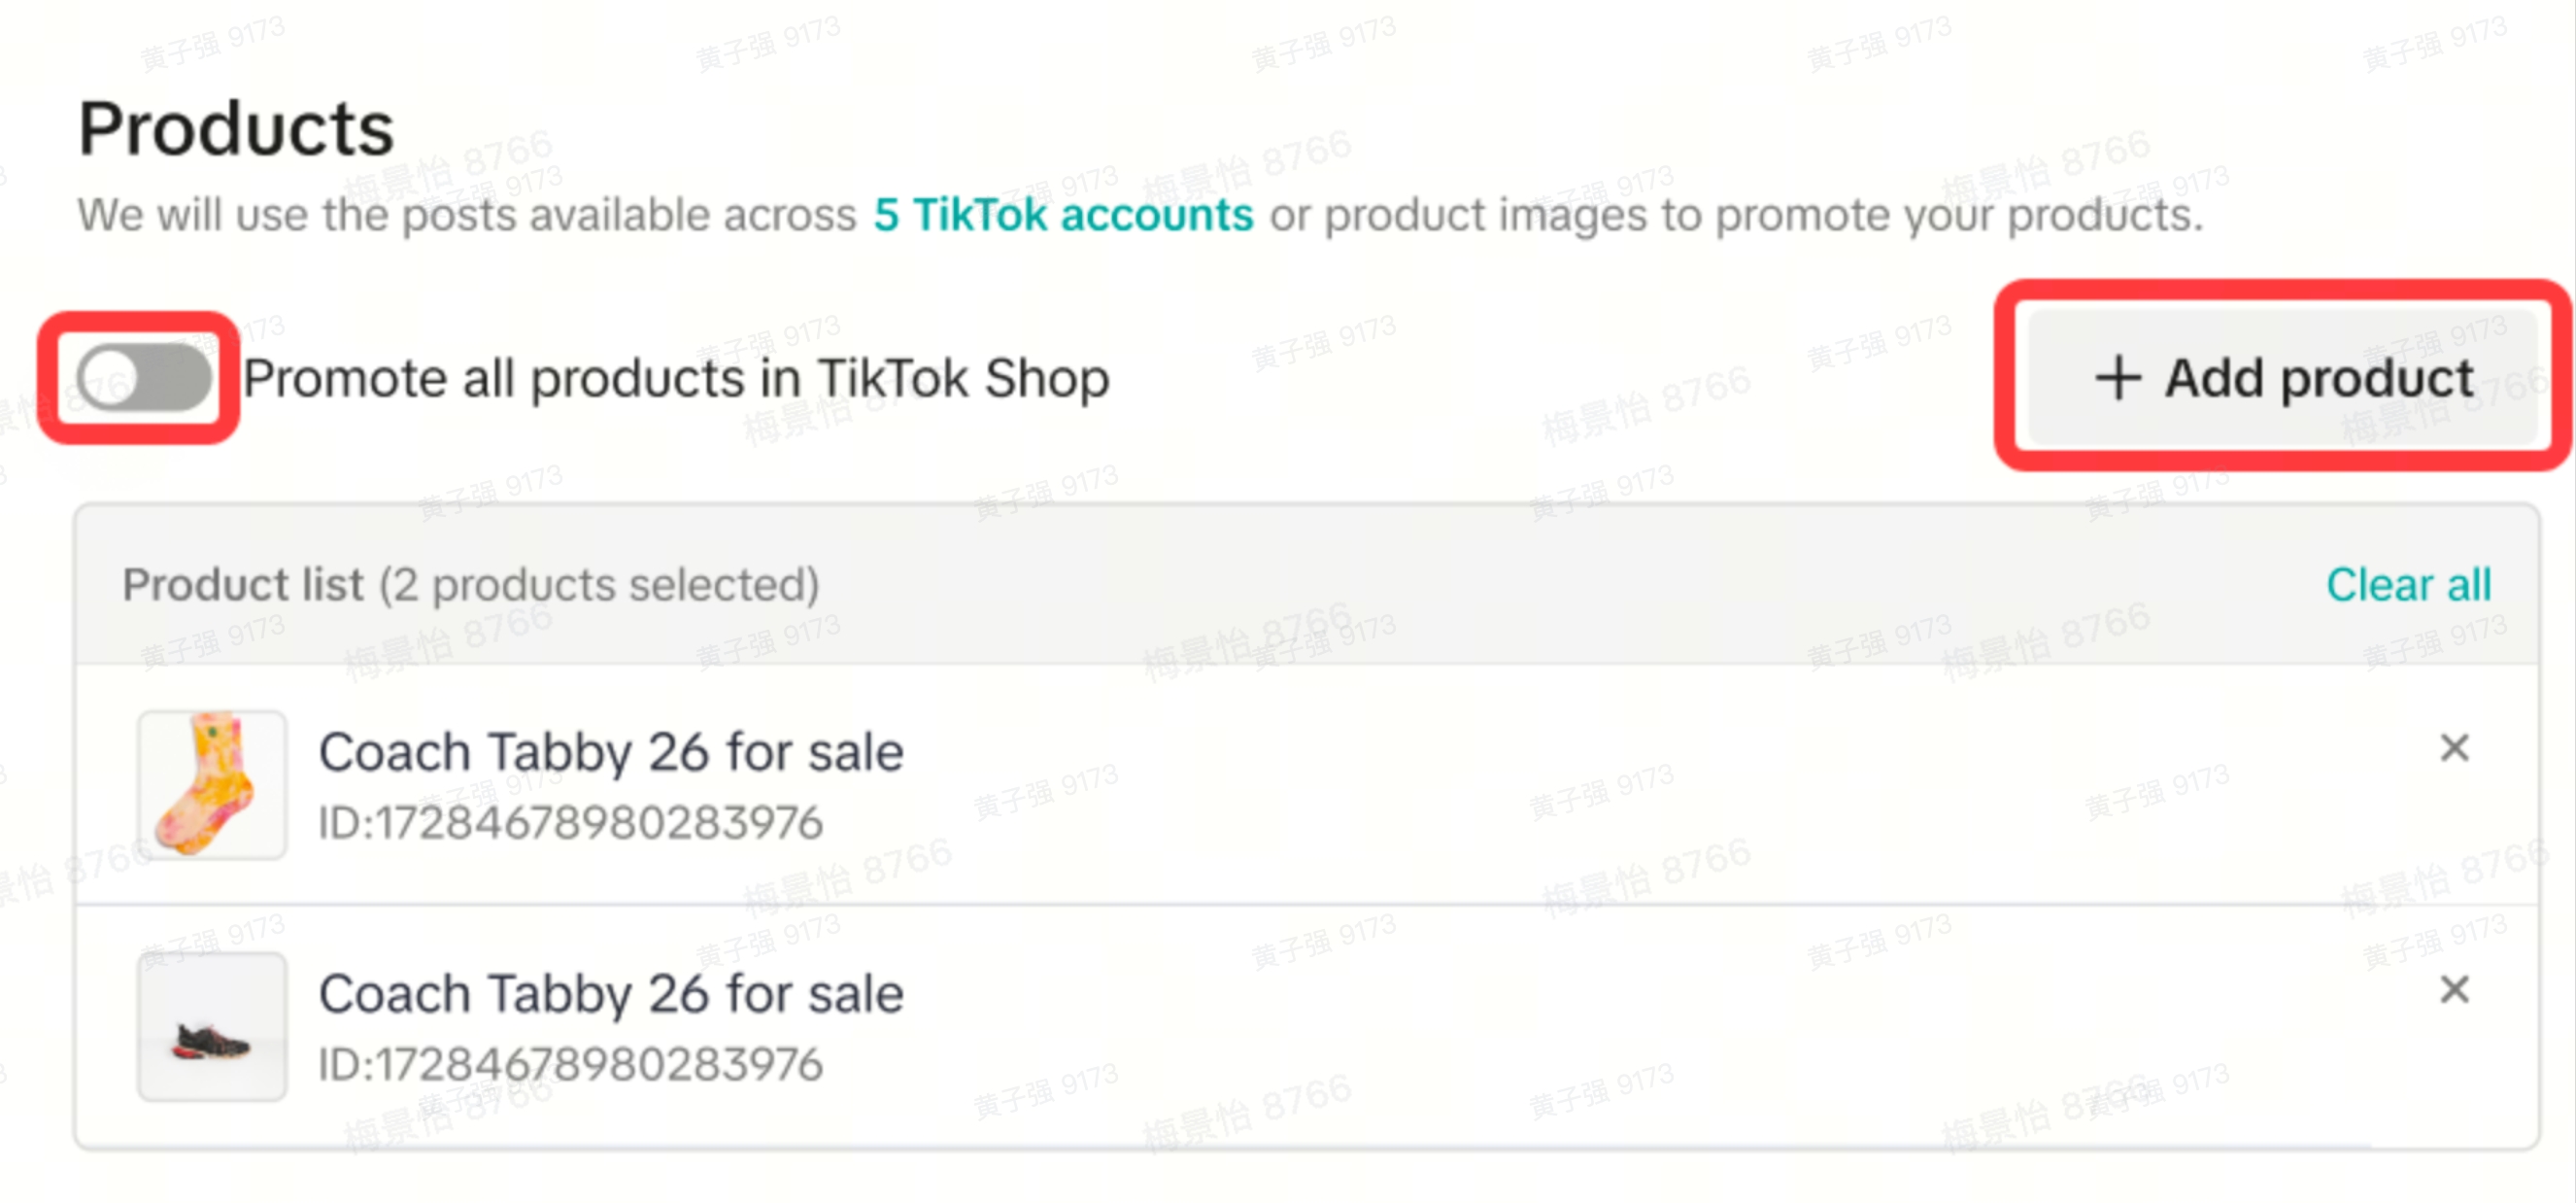Click the '(2 products selected)' count text
This screenshot has height=1203, width=2576.
pos(599,585)
